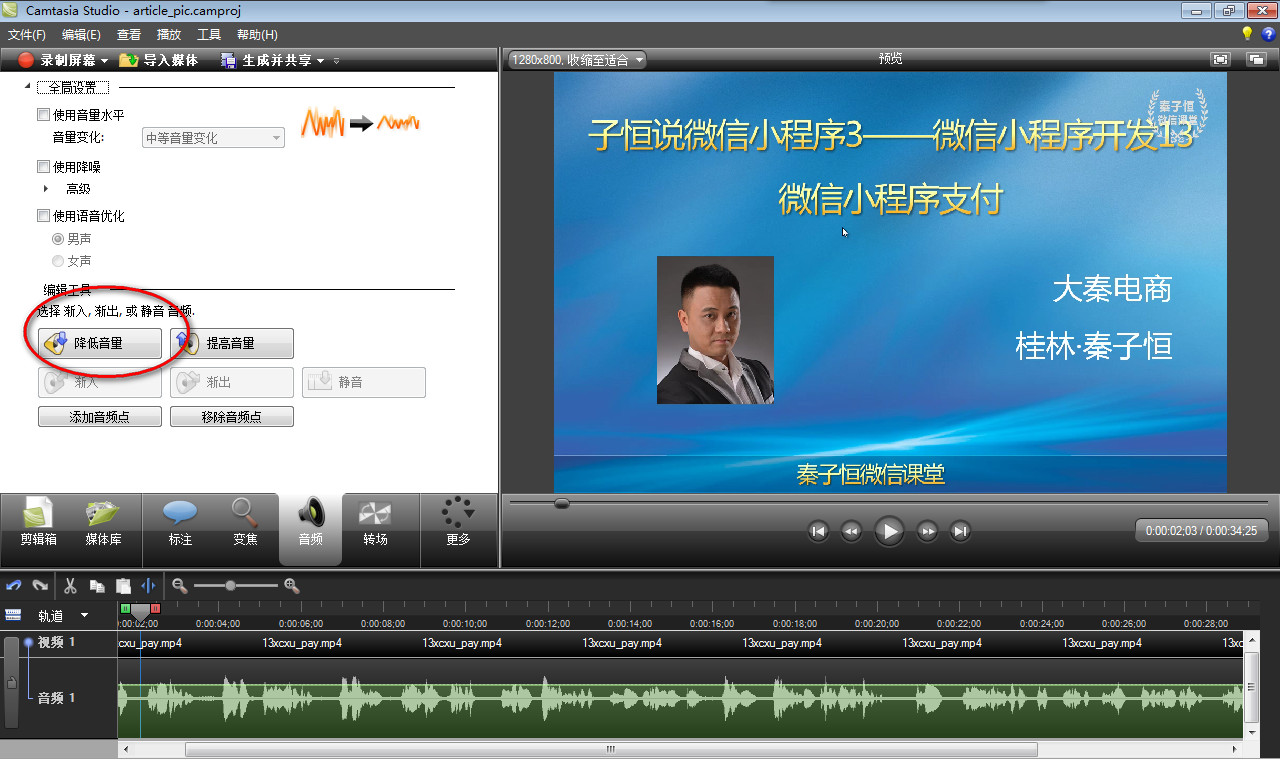
Task: Open the 更多 more tab
Action: [458, 522]
